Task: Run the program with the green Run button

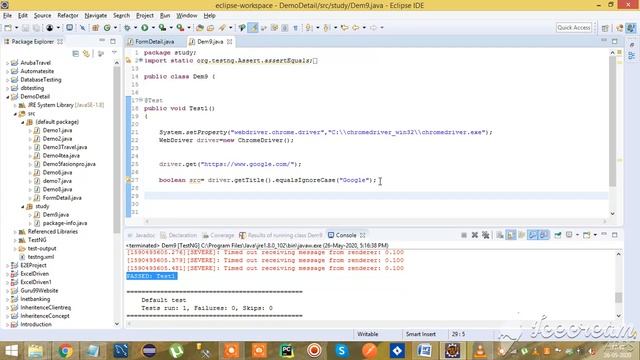Action: (144, 28)
